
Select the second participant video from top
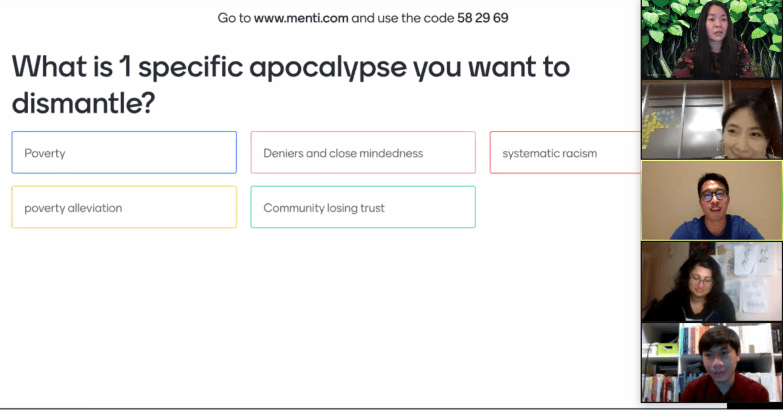pos(711,120)
